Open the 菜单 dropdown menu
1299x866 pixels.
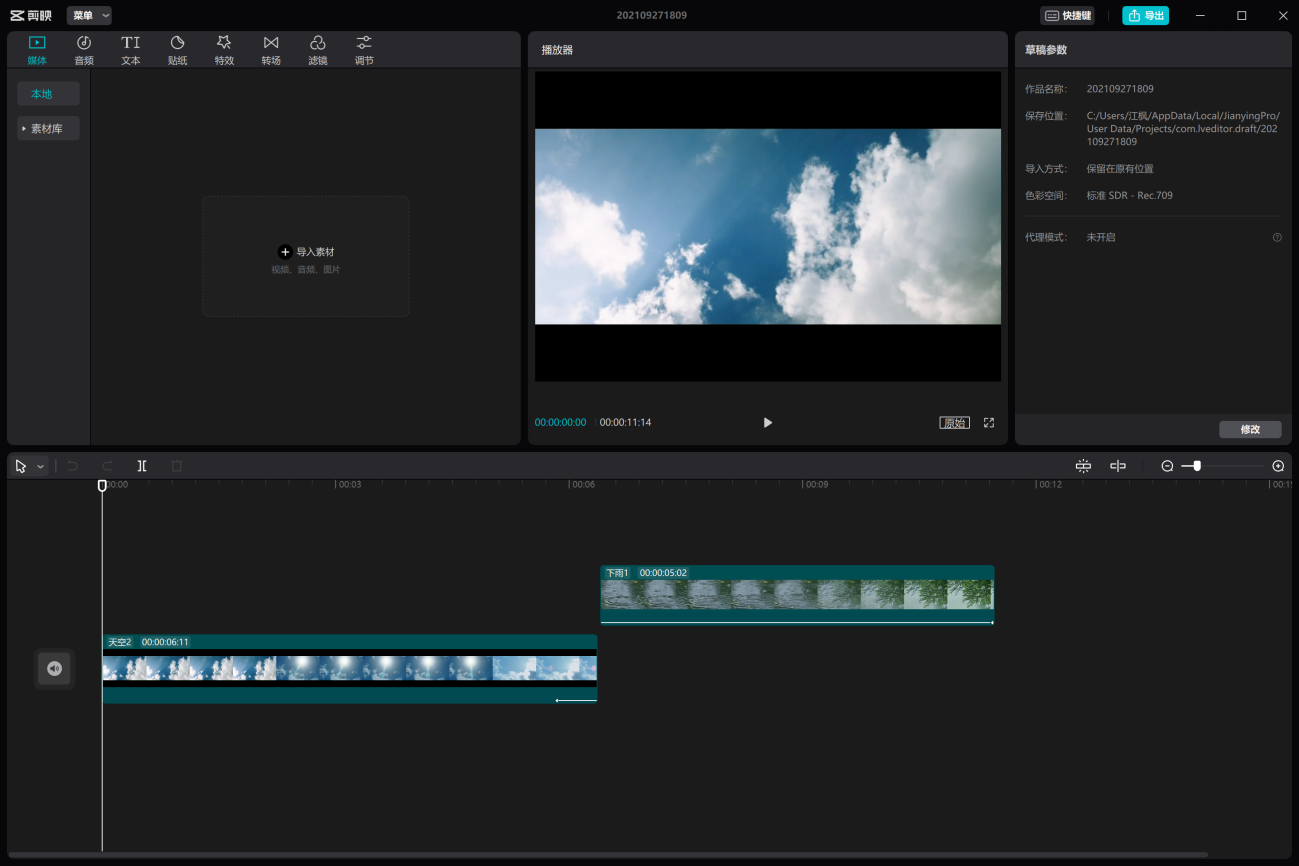(x=89, y=16)
